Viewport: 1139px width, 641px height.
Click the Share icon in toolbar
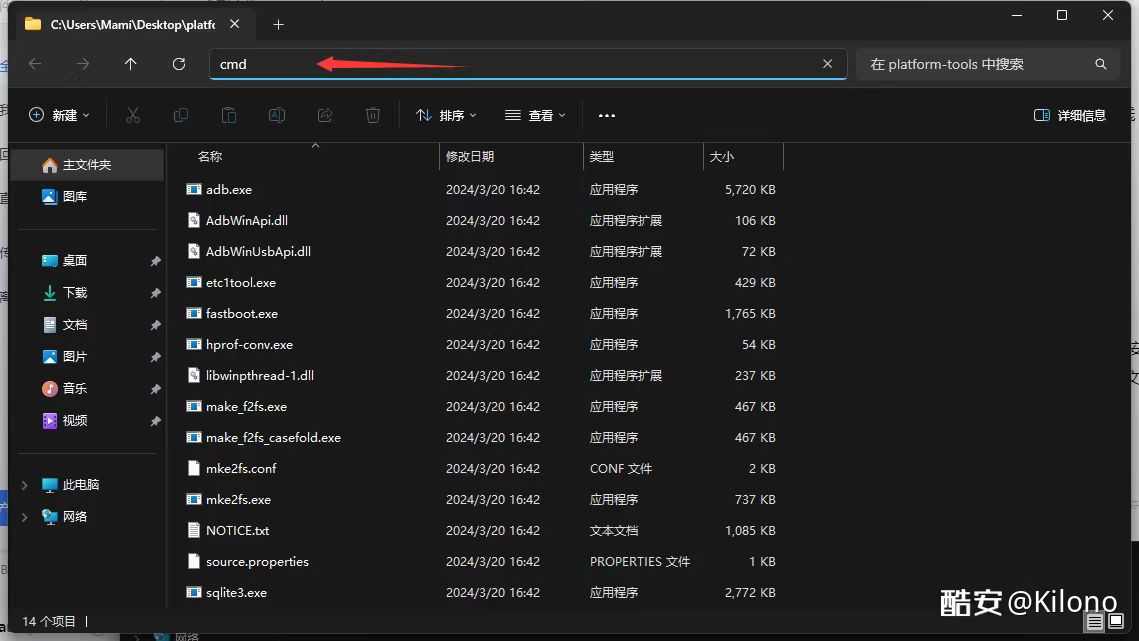pyautogui.click(x=325, y=115)
